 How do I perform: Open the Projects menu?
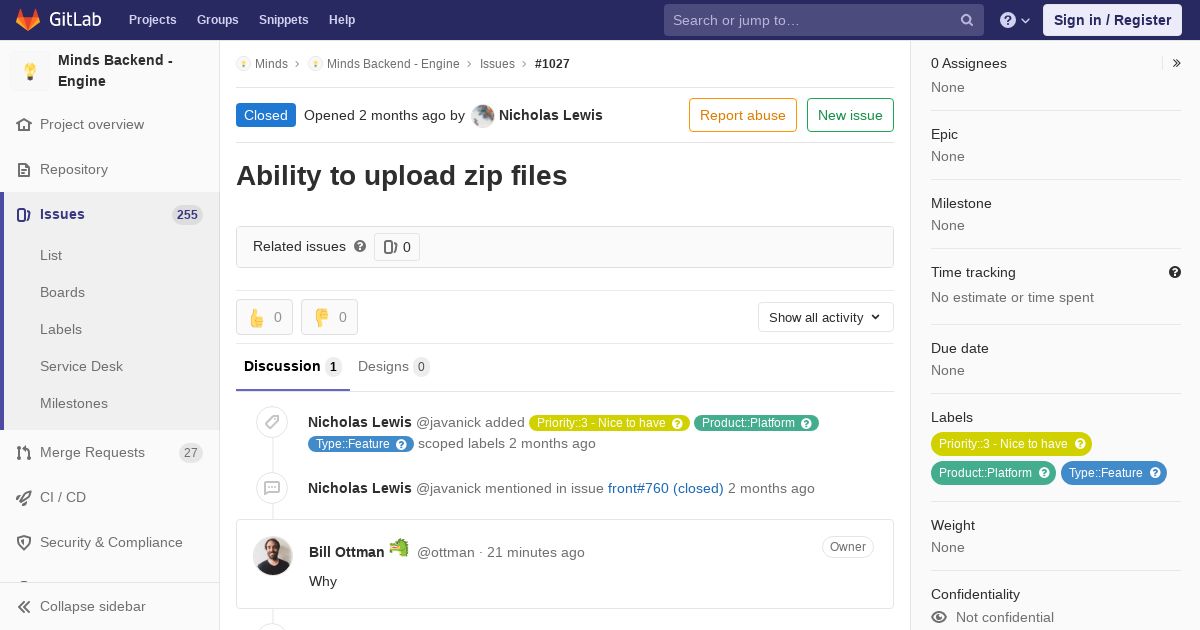pos(153,20)
